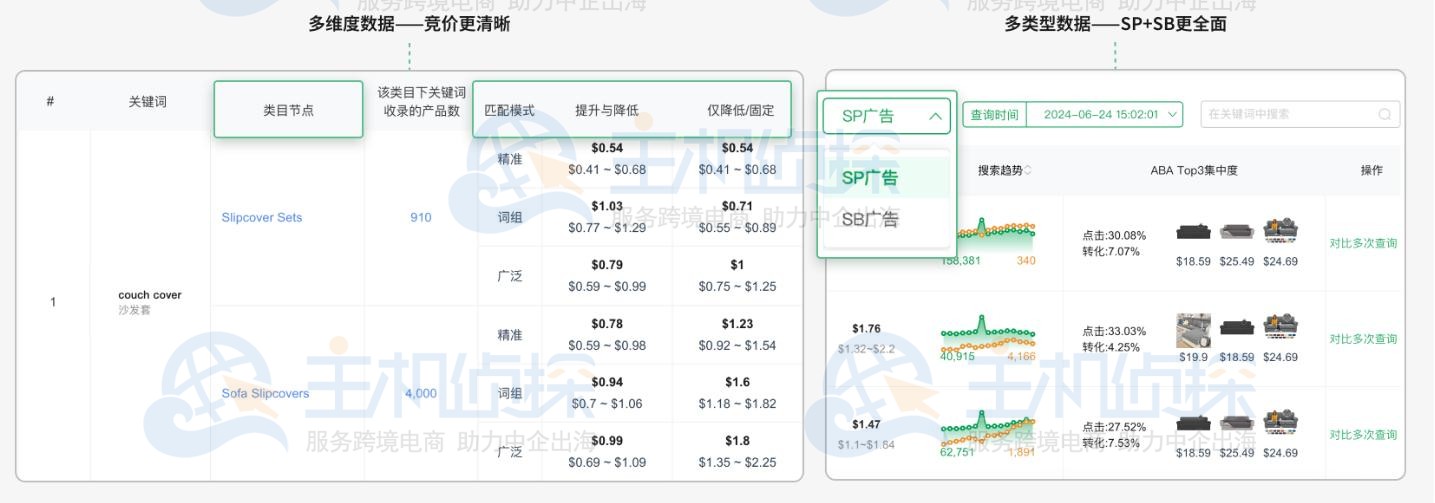The width and height of the screenshot is (1435, 503).
Task: Click the 精准 match type in Slipcover Sets
Action: pos(510,159)
